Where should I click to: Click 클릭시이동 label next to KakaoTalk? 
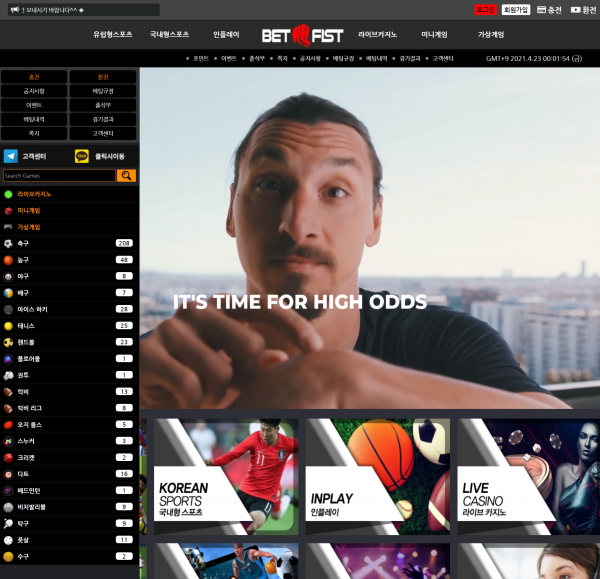click(x=110, y=157)
